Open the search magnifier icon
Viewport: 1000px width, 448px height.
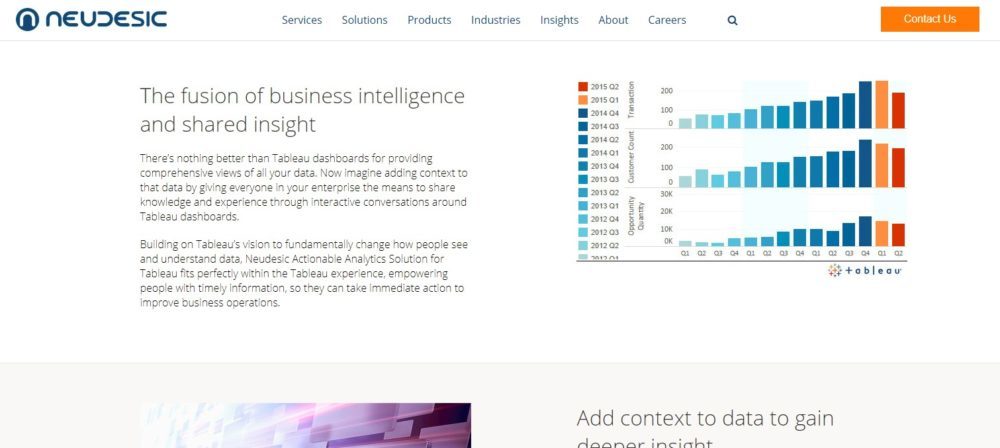click(733, 20)
